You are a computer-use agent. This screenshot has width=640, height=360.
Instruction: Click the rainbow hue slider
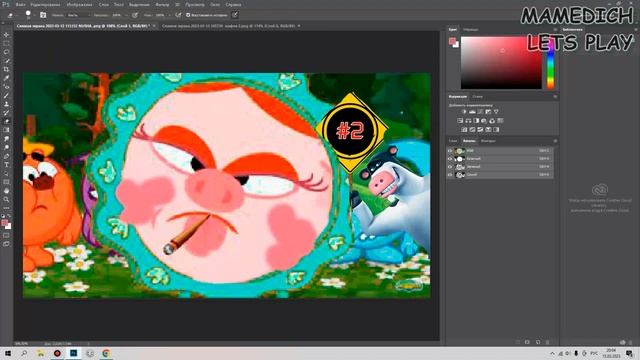(551, 62)
